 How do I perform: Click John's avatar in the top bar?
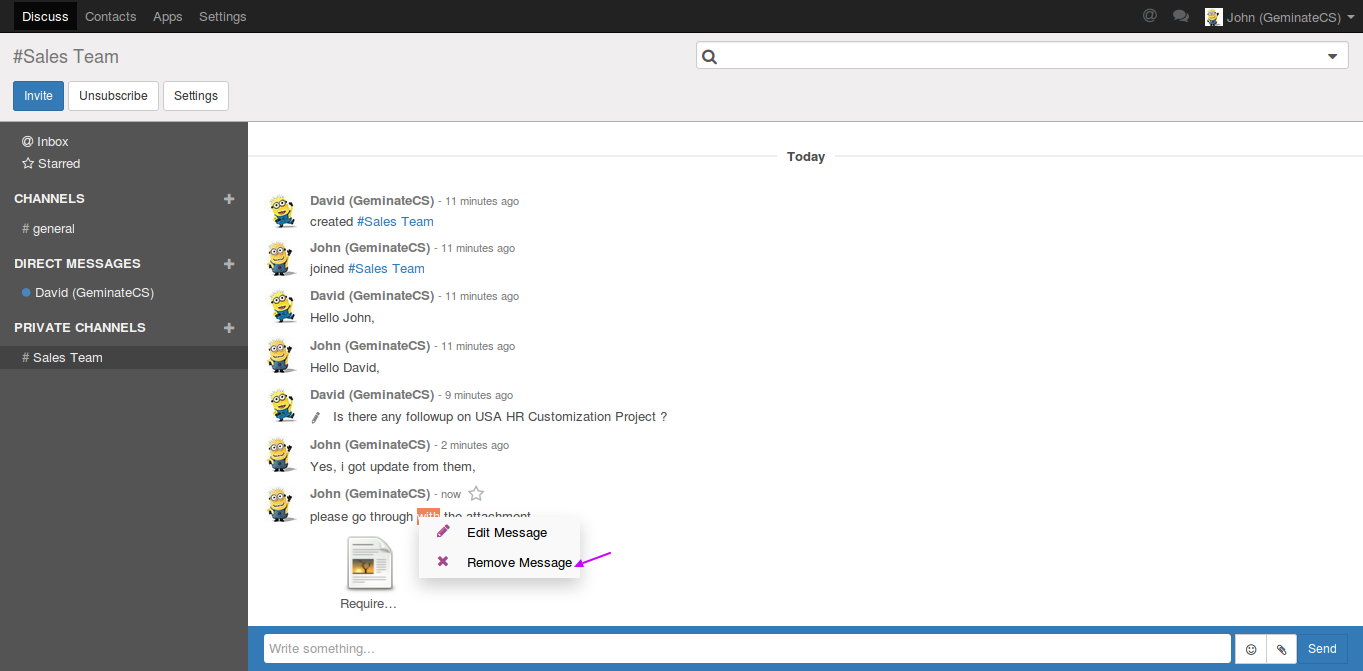[1214, 16]
